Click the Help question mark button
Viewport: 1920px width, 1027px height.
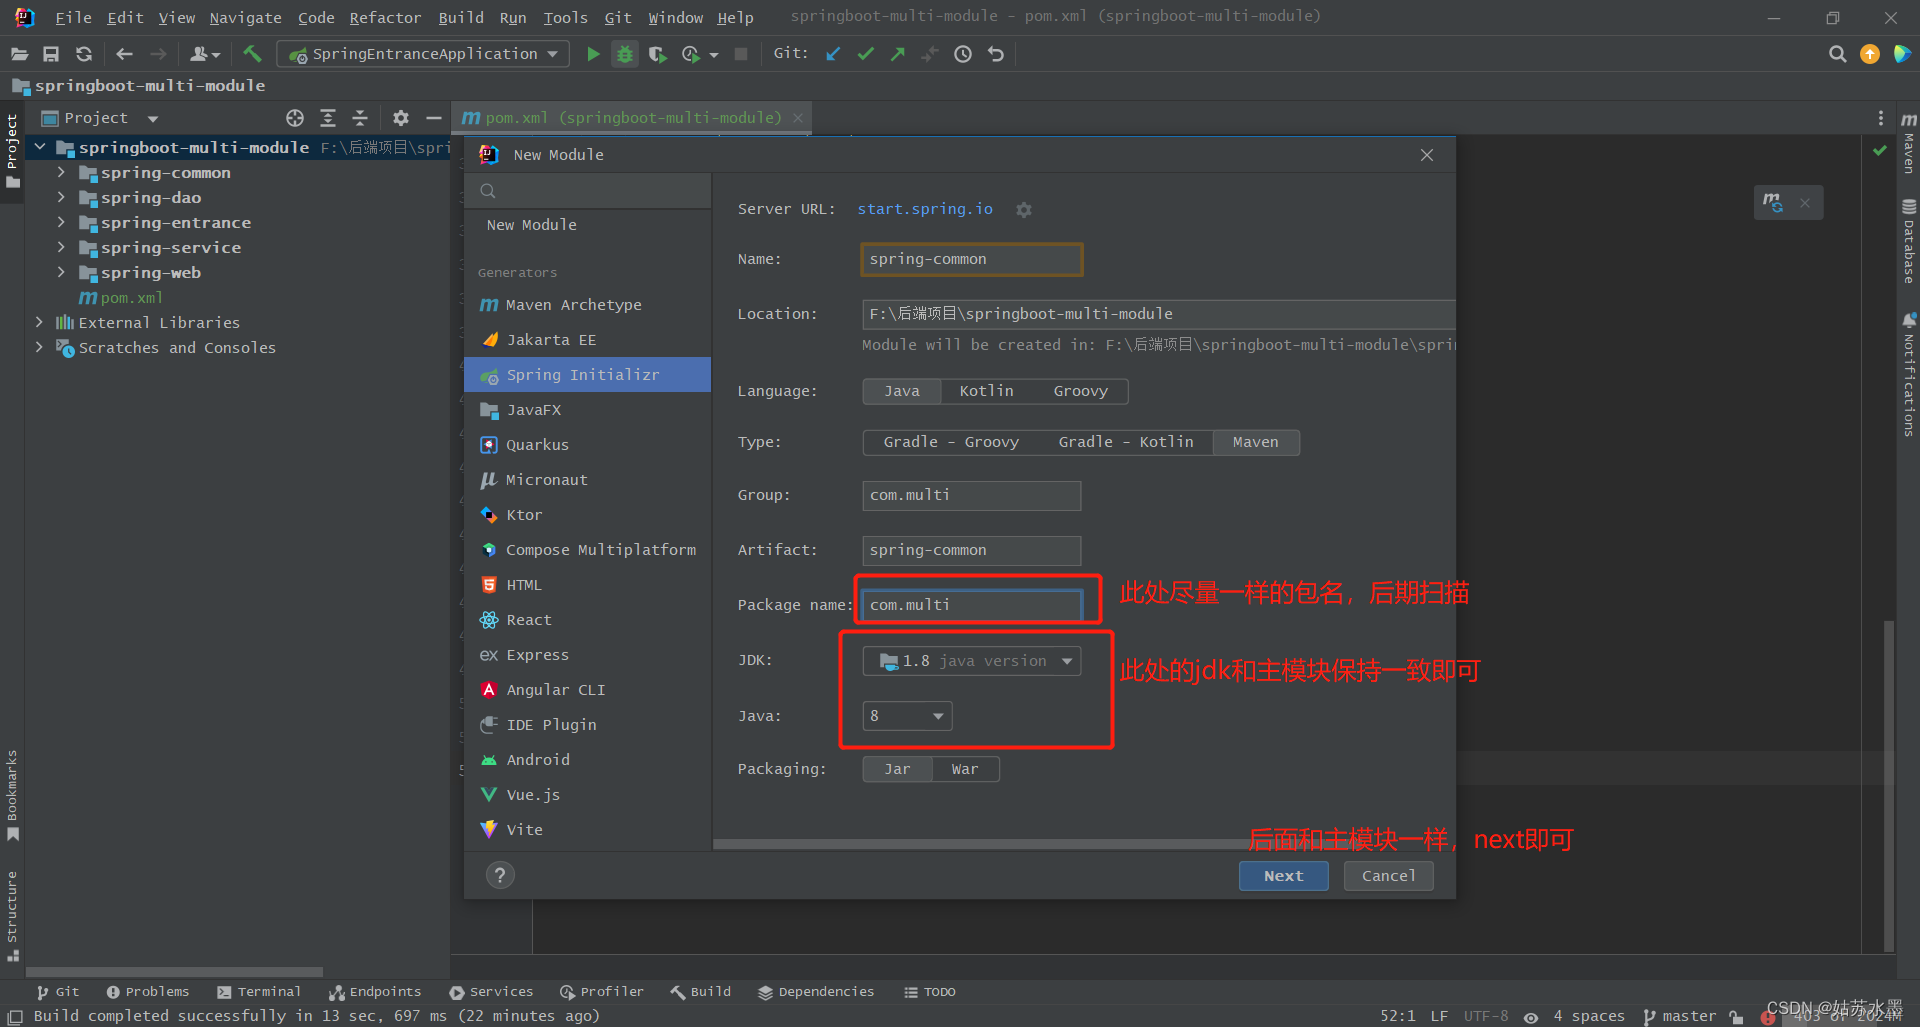click(500, 875)
